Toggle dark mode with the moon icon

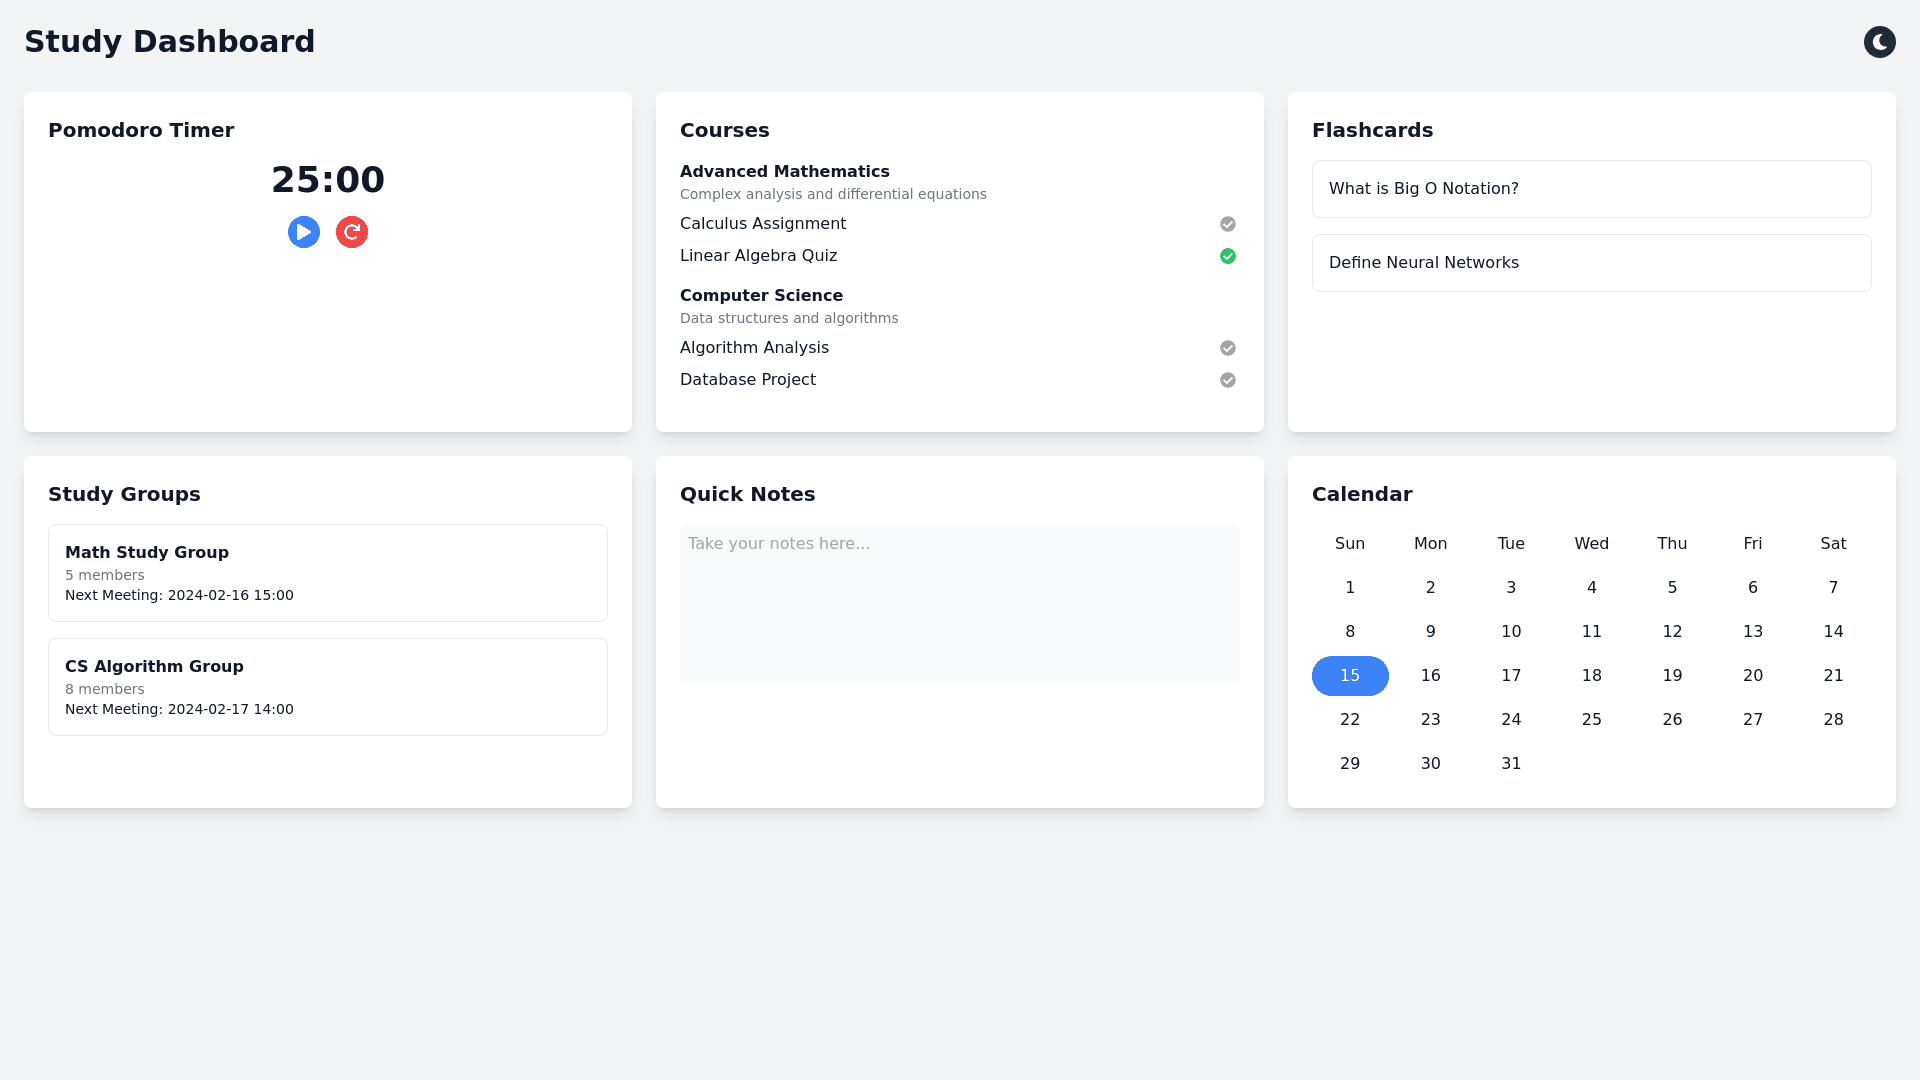click(x=1879, y=42)
